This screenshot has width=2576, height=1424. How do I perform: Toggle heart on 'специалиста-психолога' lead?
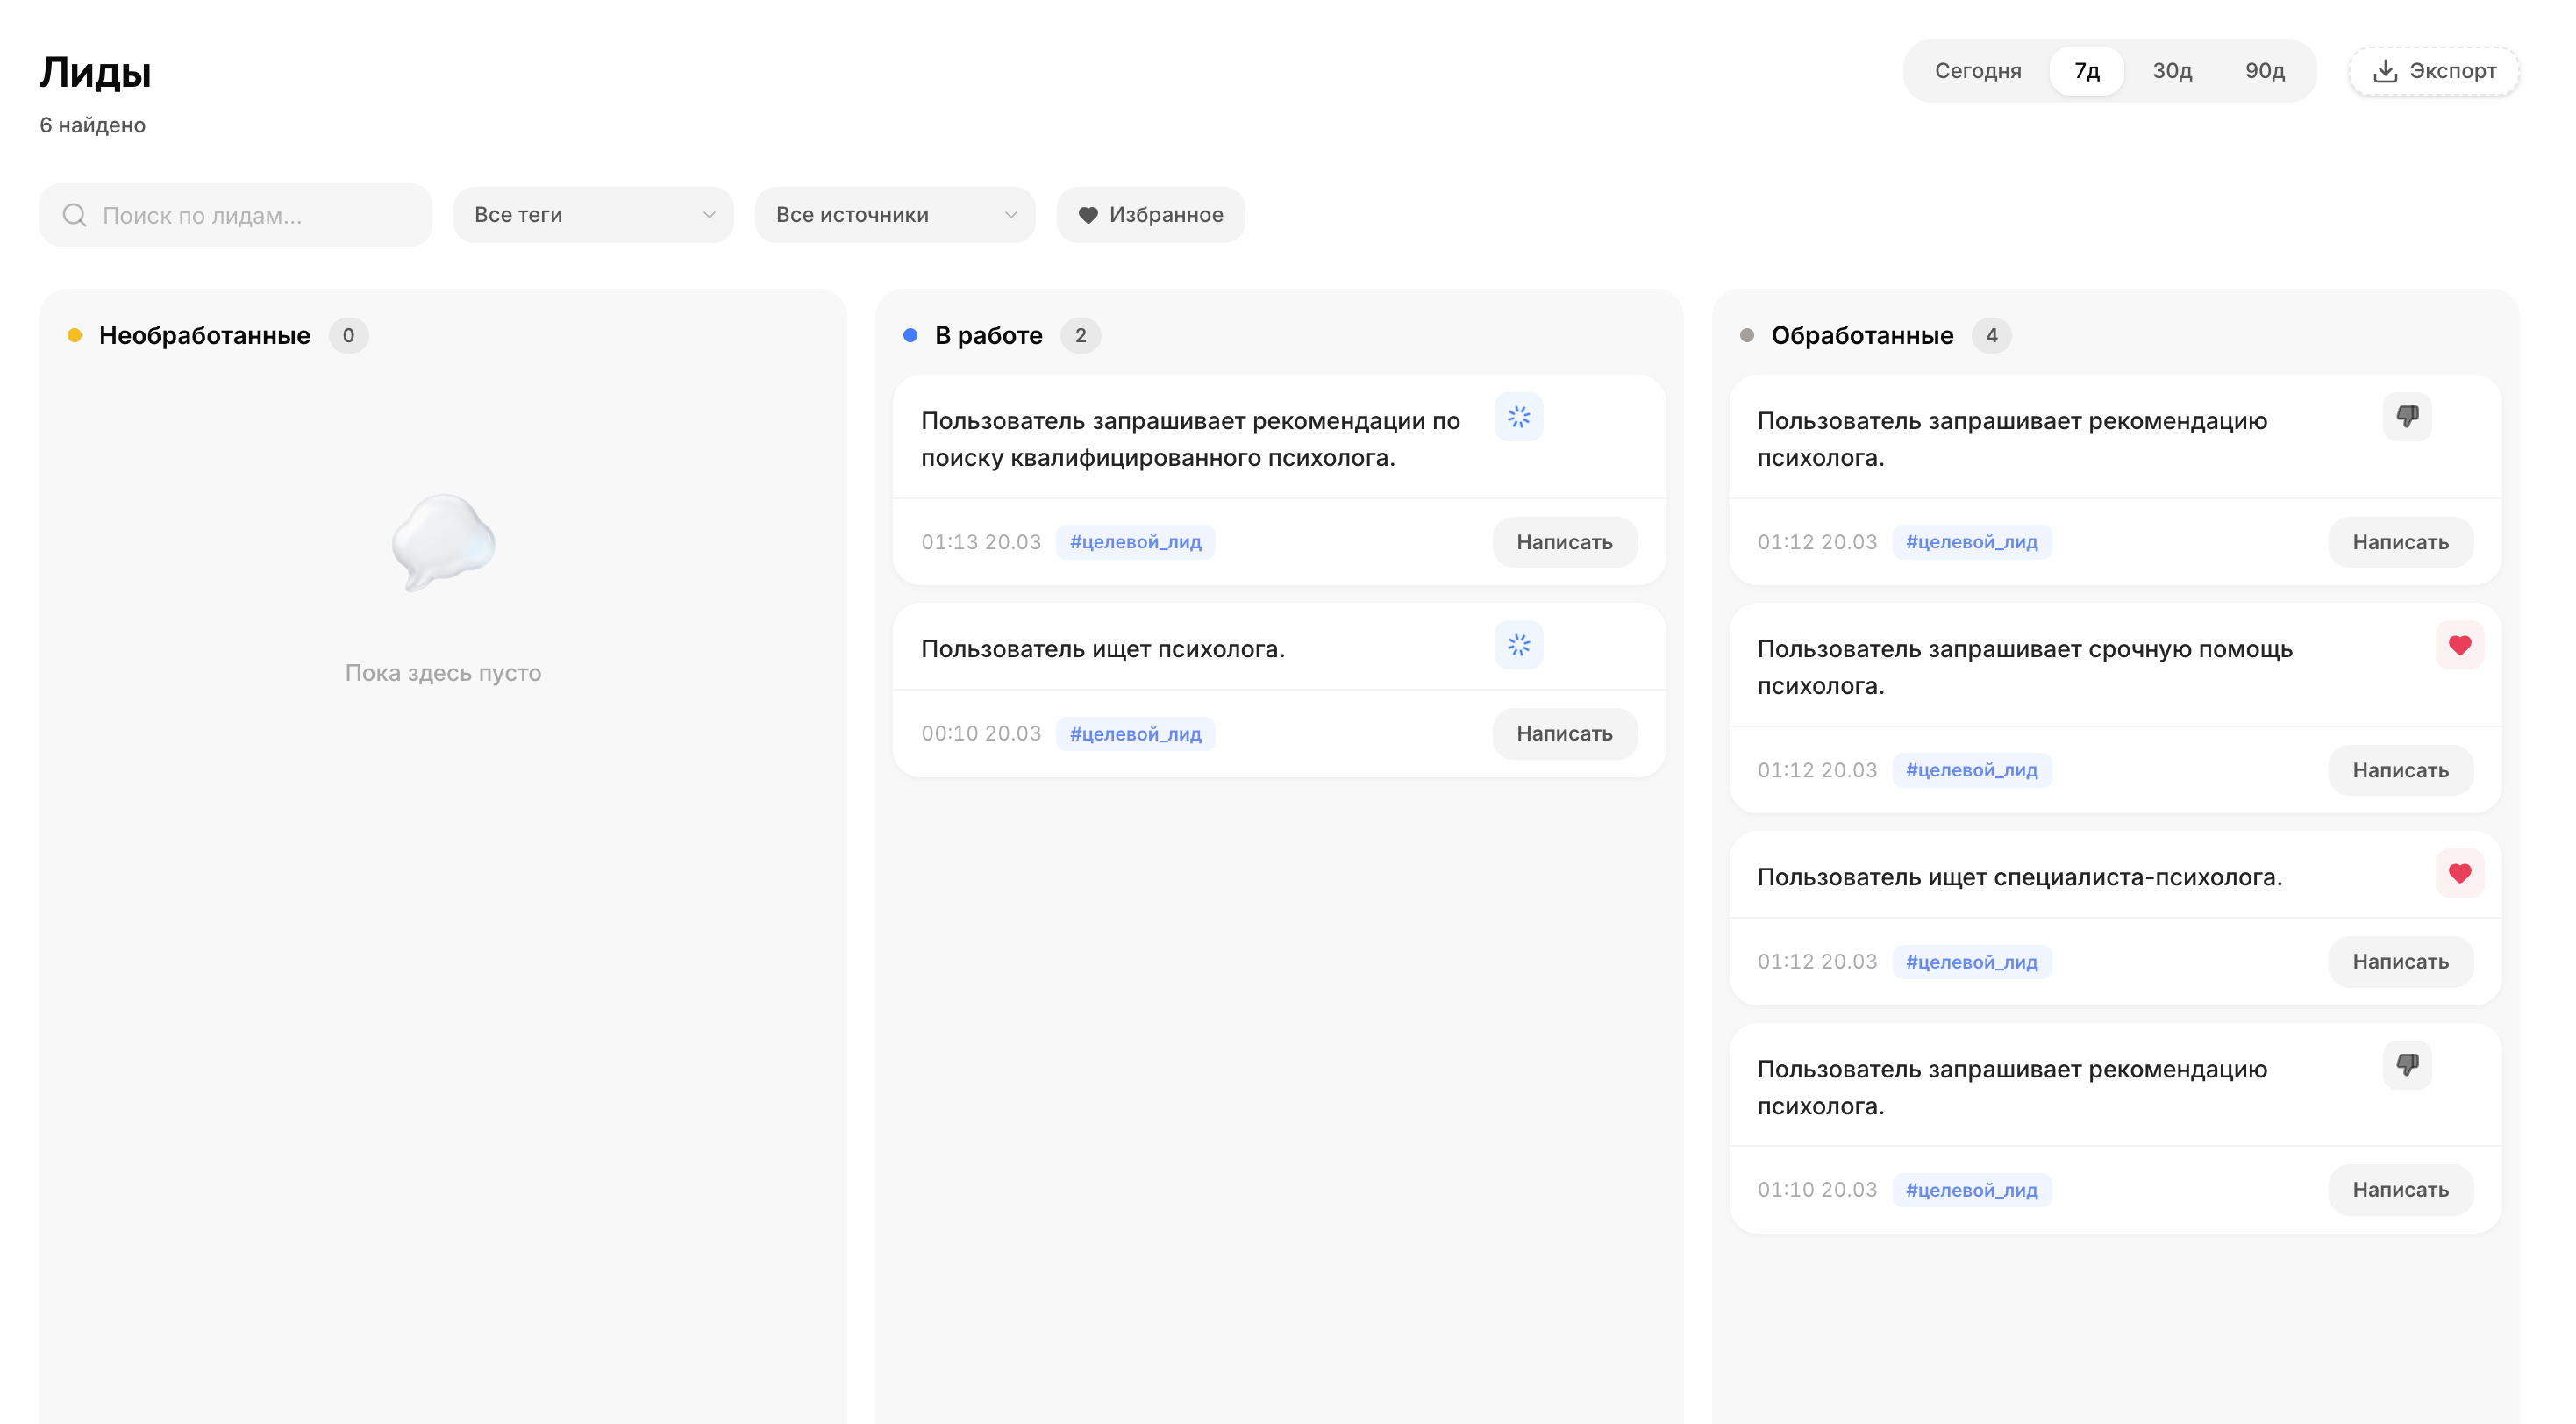point(2459,873)
